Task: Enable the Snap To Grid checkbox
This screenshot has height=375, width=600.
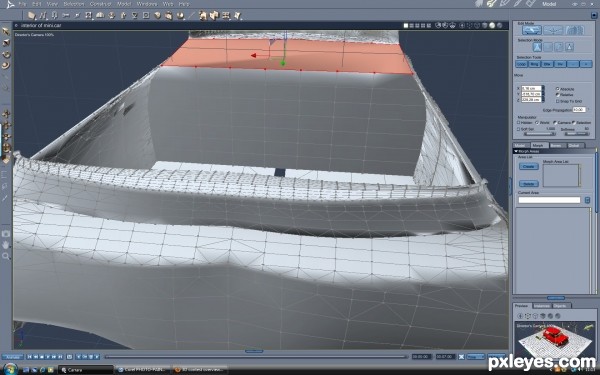Action: (x=558, y=101)
